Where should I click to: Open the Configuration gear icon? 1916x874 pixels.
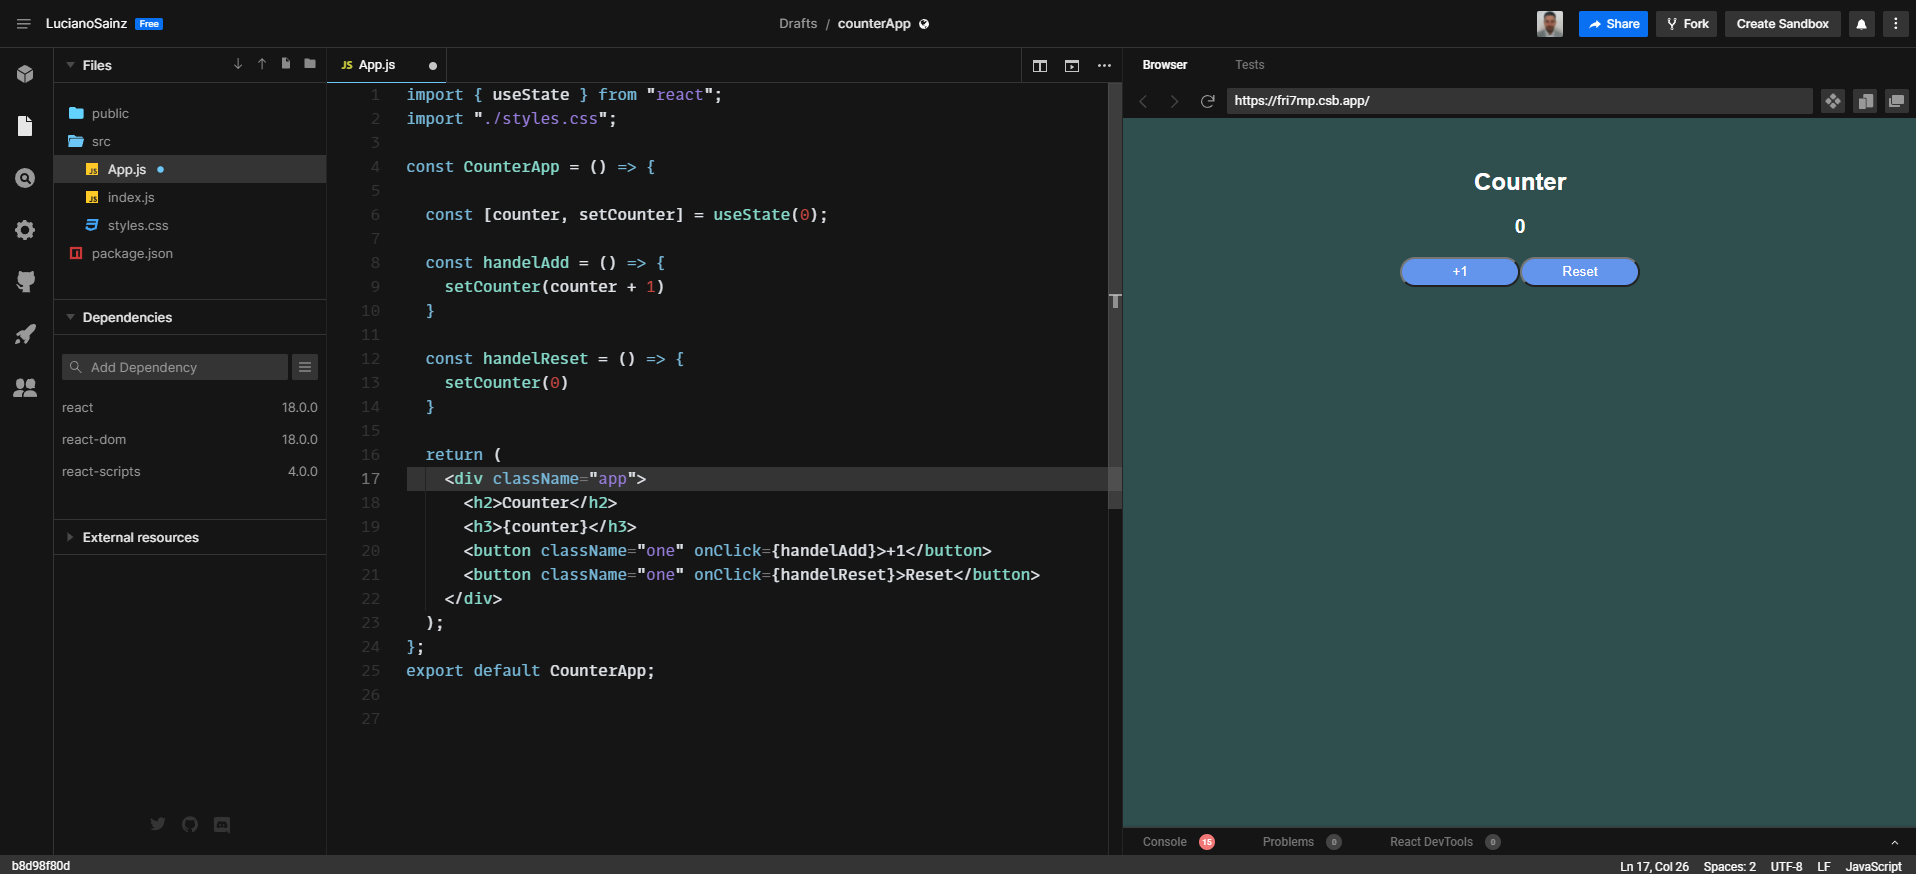(x=26, y=230)
